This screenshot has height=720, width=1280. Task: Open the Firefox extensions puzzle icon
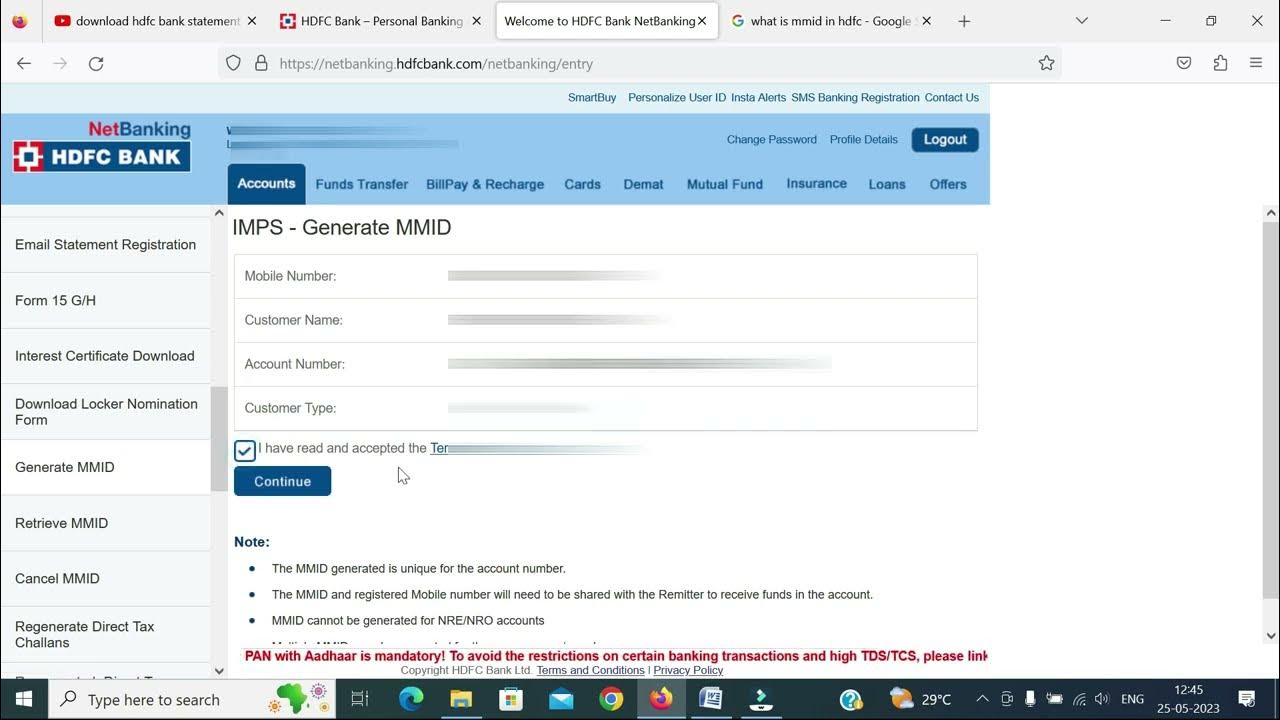click(x=1220, y=63)
